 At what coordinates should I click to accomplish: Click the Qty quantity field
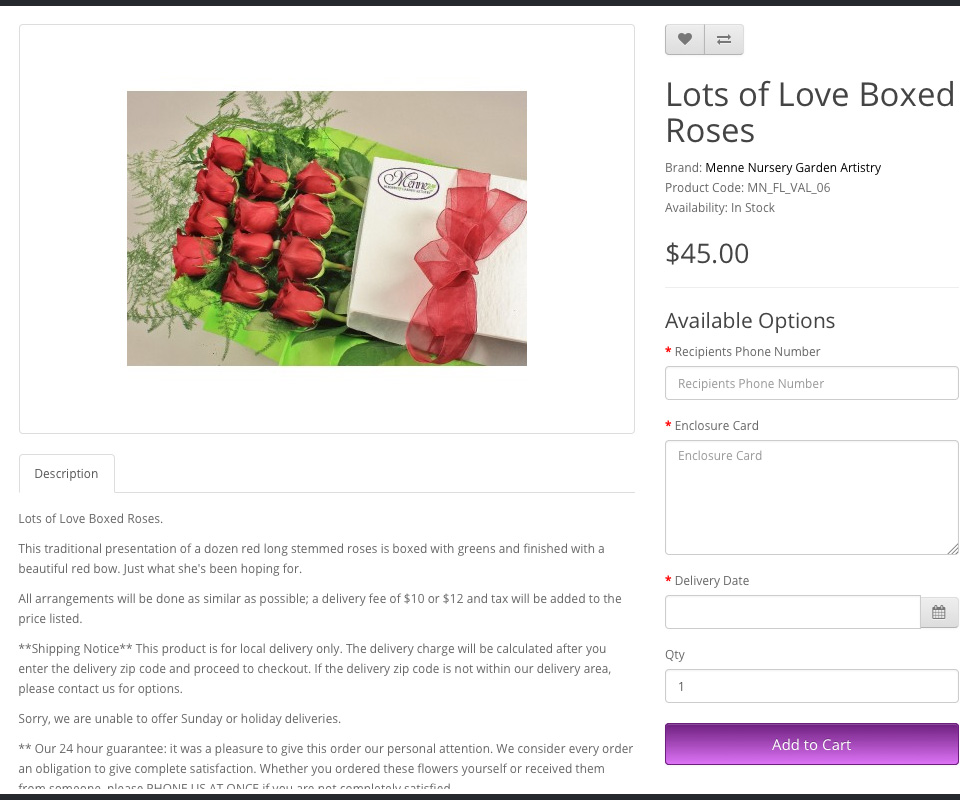click(811, 686)
